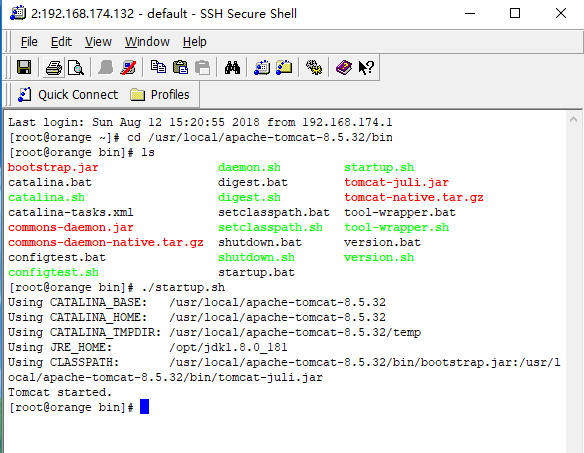Click the CATALINA_TMPDIR path ending in /temp
The height and width of the screenshot is (453, 584).
click(x=295, y=332)
